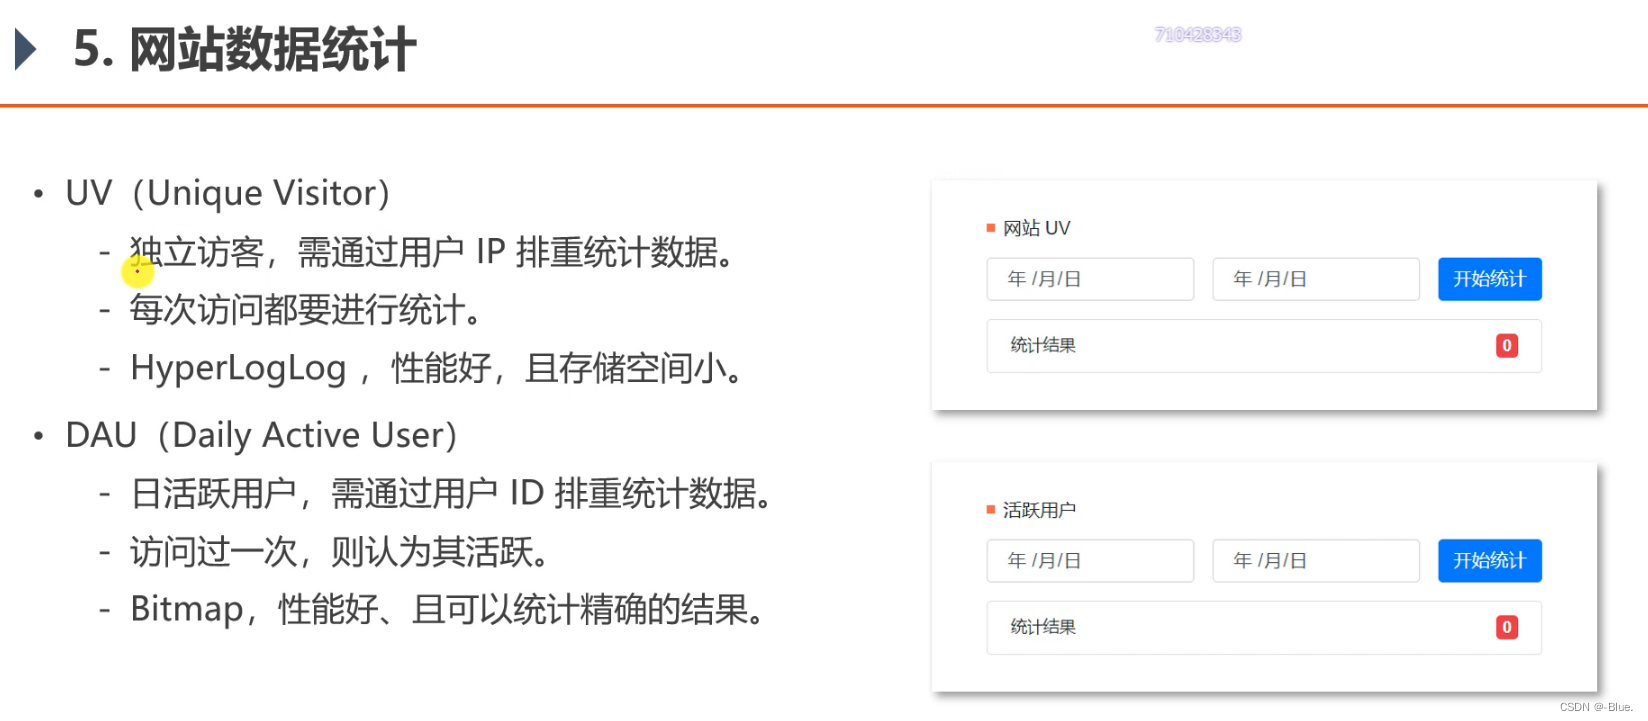Click the red 0 badge in 活跃用户 panel
The image size is (1648, 721).
click(x=1507, y=628)
